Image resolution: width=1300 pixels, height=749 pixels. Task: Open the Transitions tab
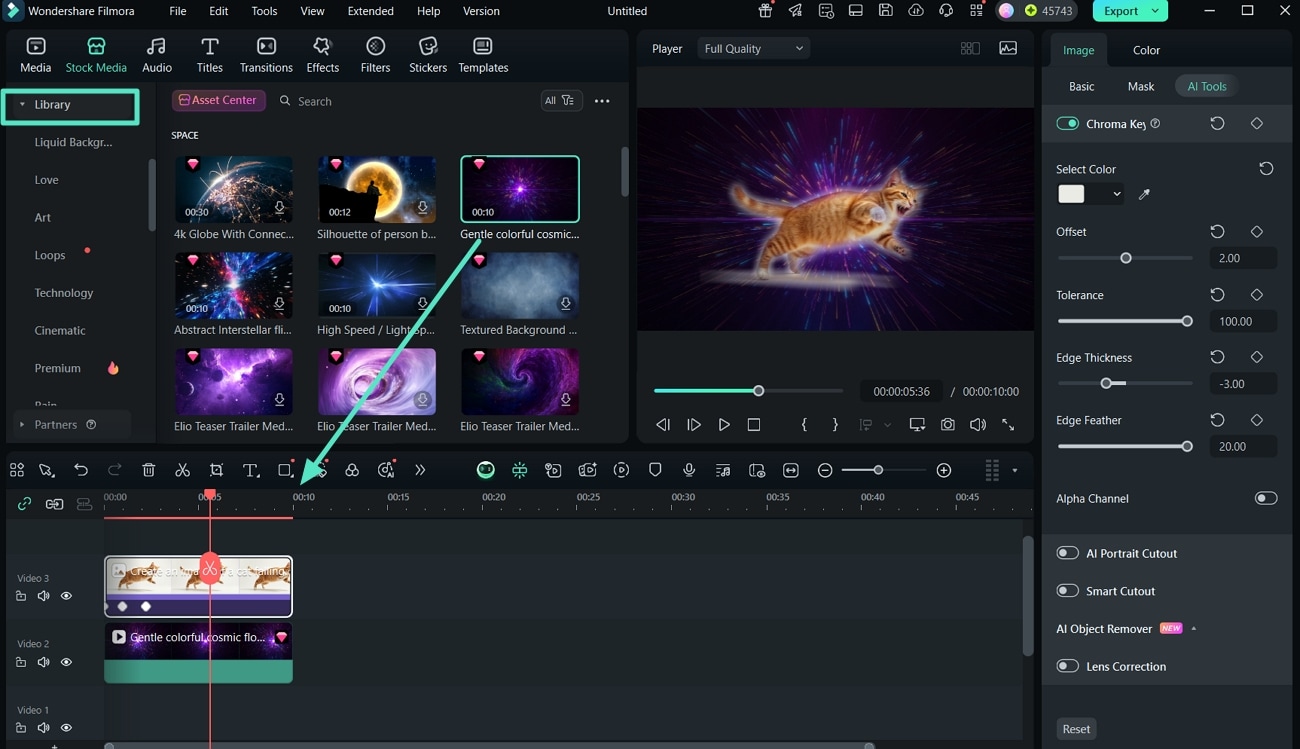(266, 55)
